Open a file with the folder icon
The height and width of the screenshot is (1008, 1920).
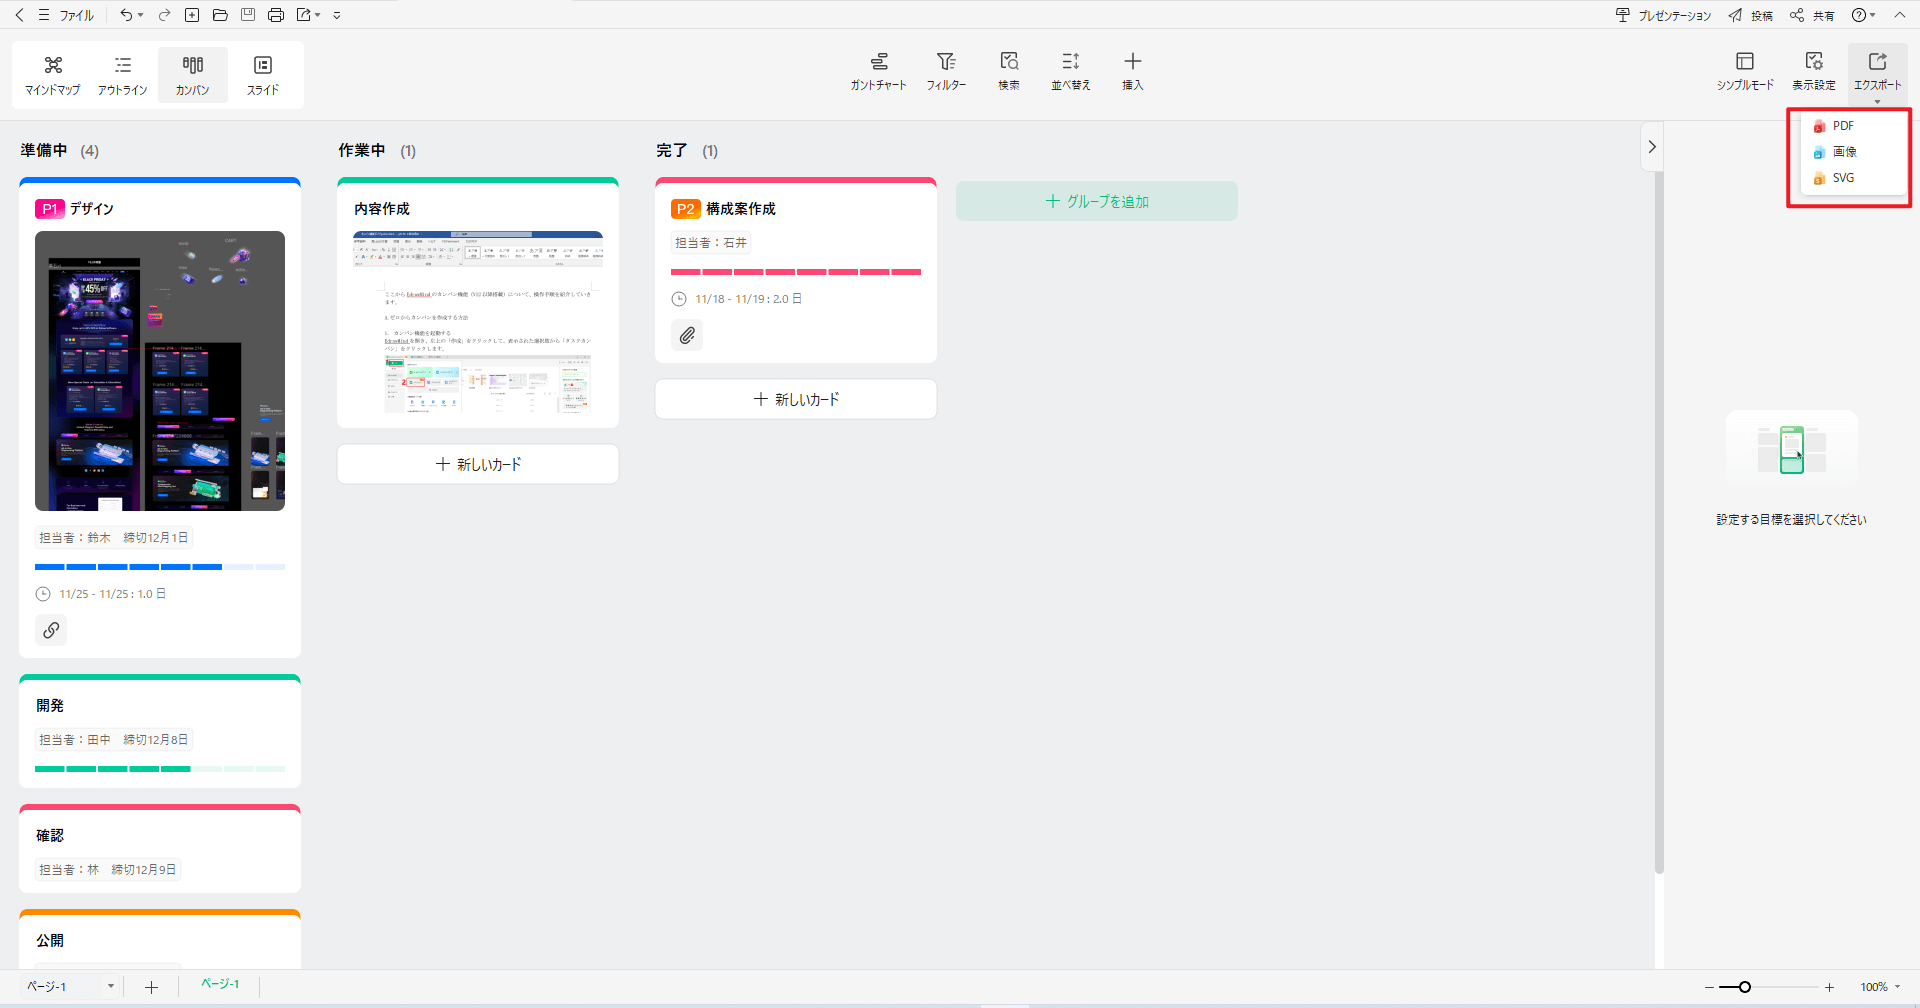tap(220, 15)
